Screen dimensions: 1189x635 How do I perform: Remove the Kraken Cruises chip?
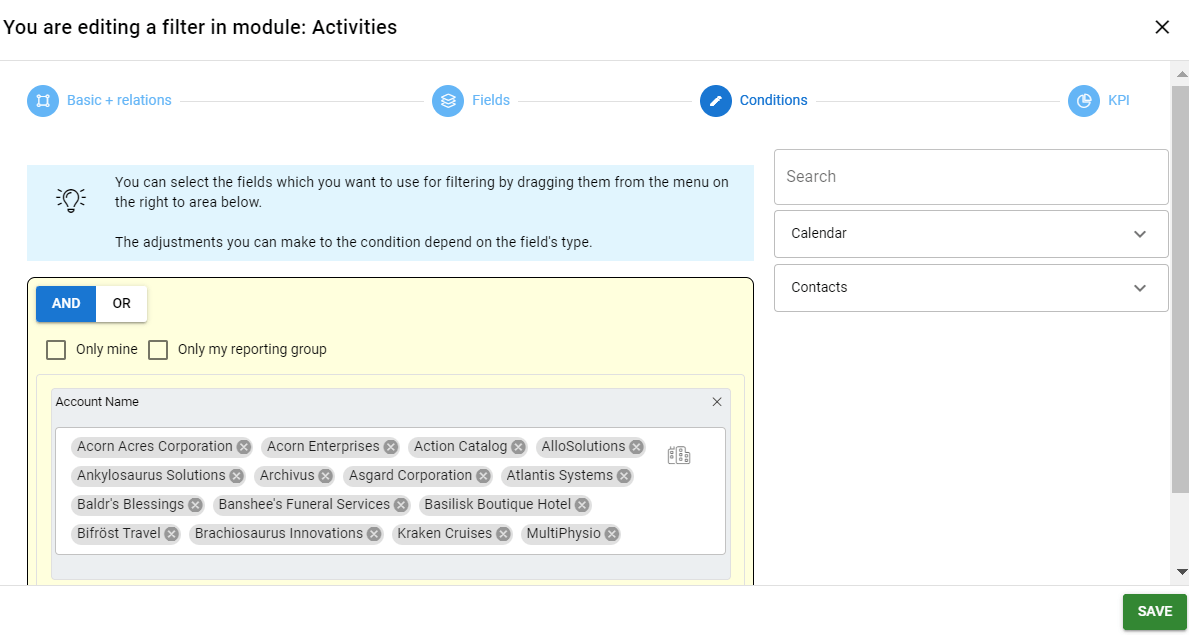click(504, 533)
